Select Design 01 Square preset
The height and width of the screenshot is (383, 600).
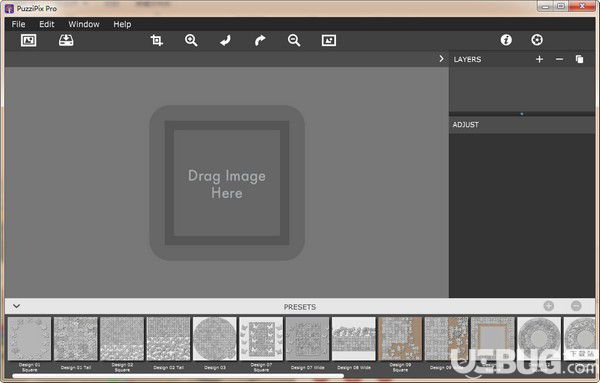coord(29,339)
